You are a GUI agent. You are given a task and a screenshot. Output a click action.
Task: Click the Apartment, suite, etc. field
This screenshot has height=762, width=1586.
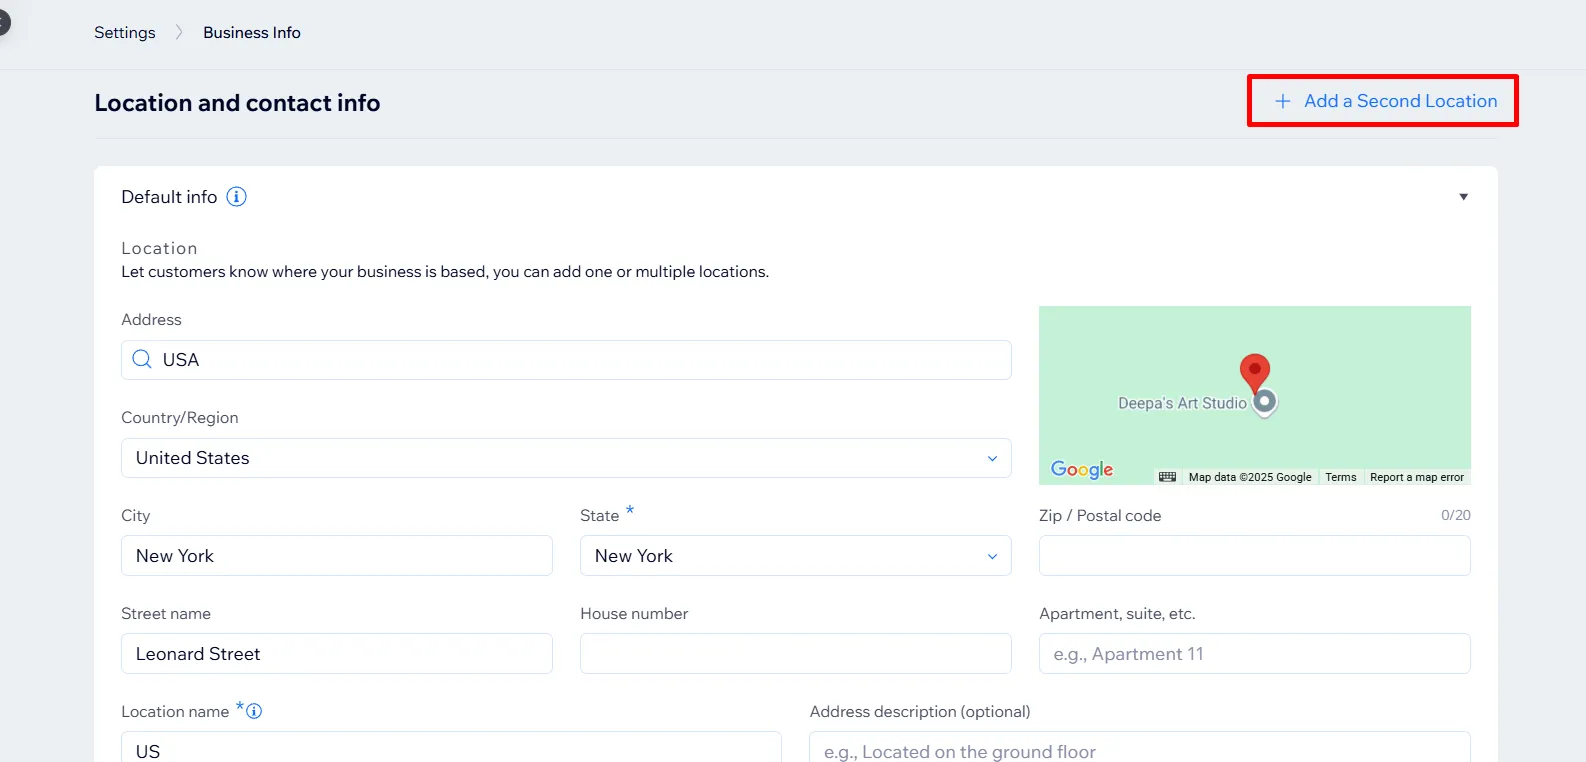(x=1254, y=654)
